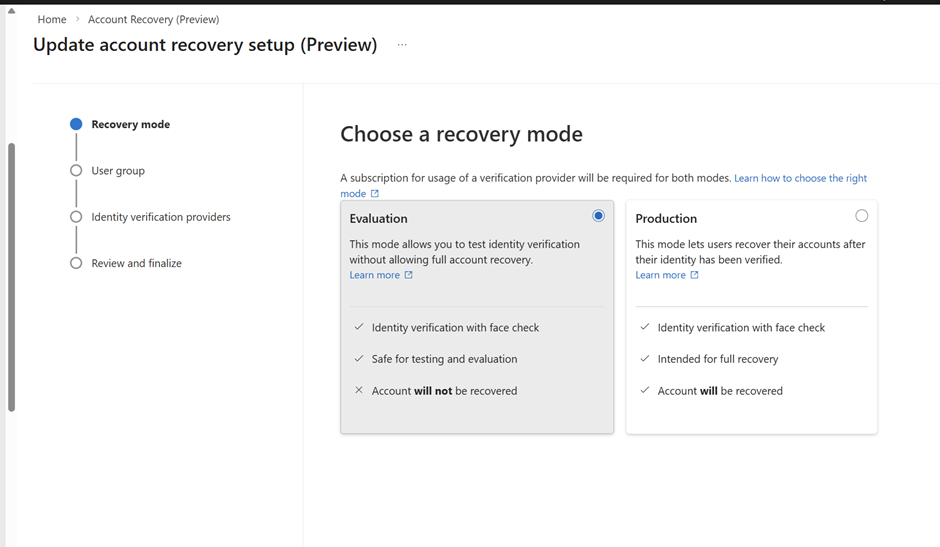Go to User group step label
This screenshot has width=940, height=547.
pyautogui.click(x=118, y=171)
